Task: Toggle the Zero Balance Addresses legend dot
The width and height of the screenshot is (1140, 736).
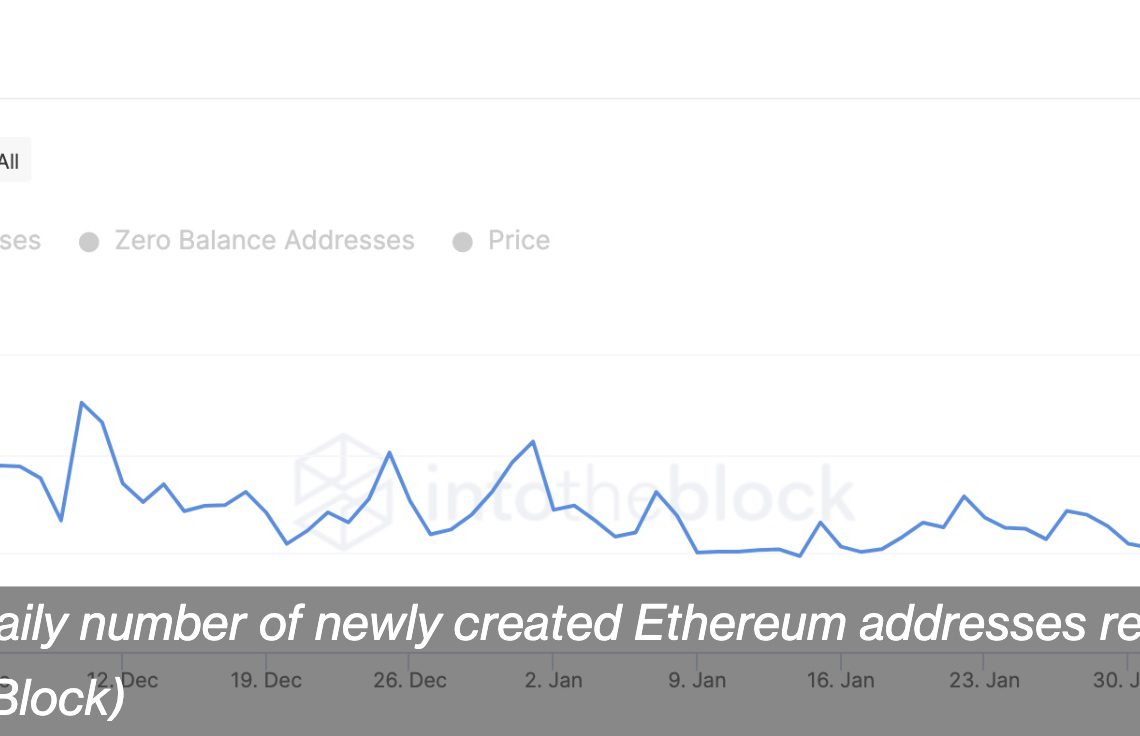Action: click(x=89, y=242)
